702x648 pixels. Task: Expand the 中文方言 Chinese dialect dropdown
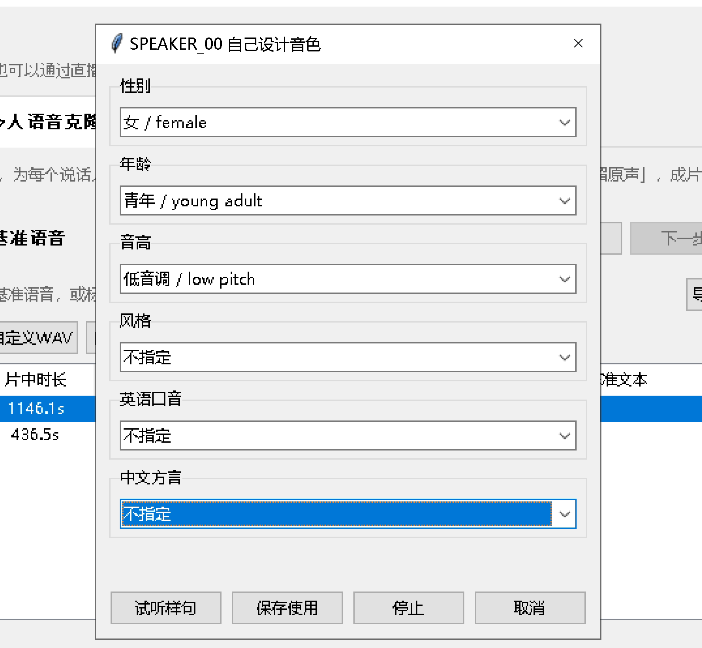(348, 514)
